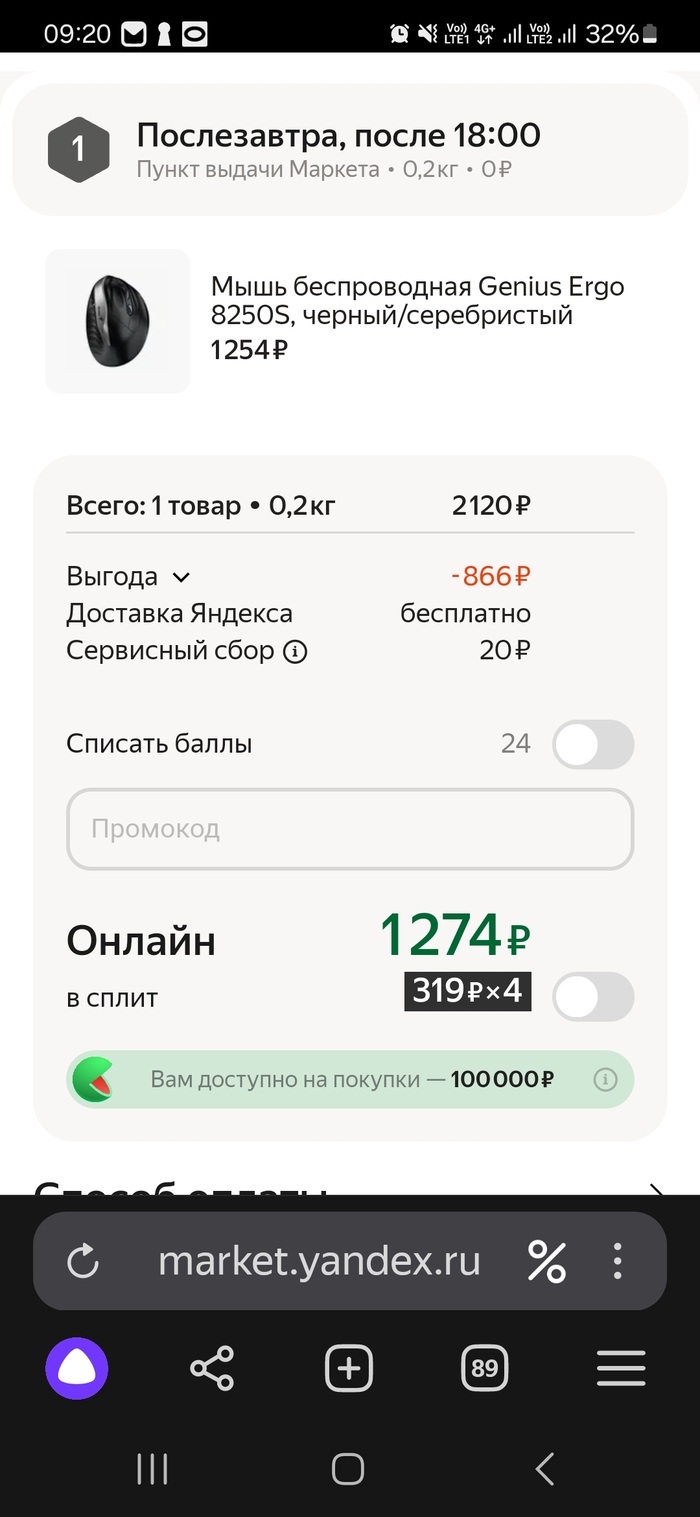Enable the Списать баллы switch
The width and height of the screenshot is (700, 1517).
(x=593, y=745)
